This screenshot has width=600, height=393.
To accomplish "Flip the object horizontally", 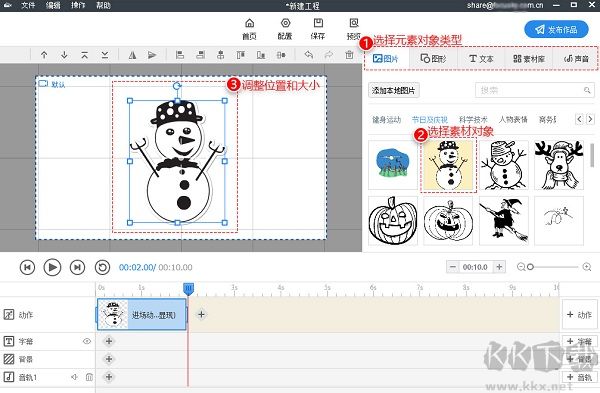I will (x=132, y=55).
